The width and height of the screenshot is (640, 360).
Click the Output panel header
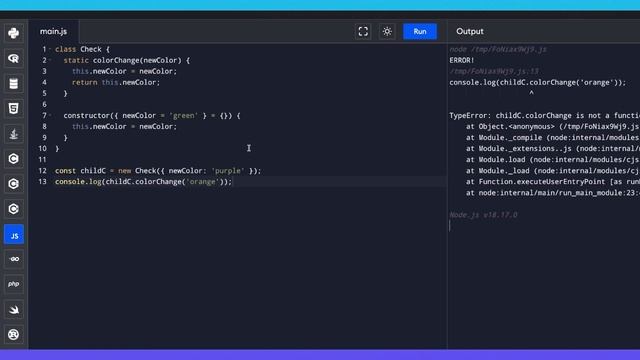tap(470, 31)
